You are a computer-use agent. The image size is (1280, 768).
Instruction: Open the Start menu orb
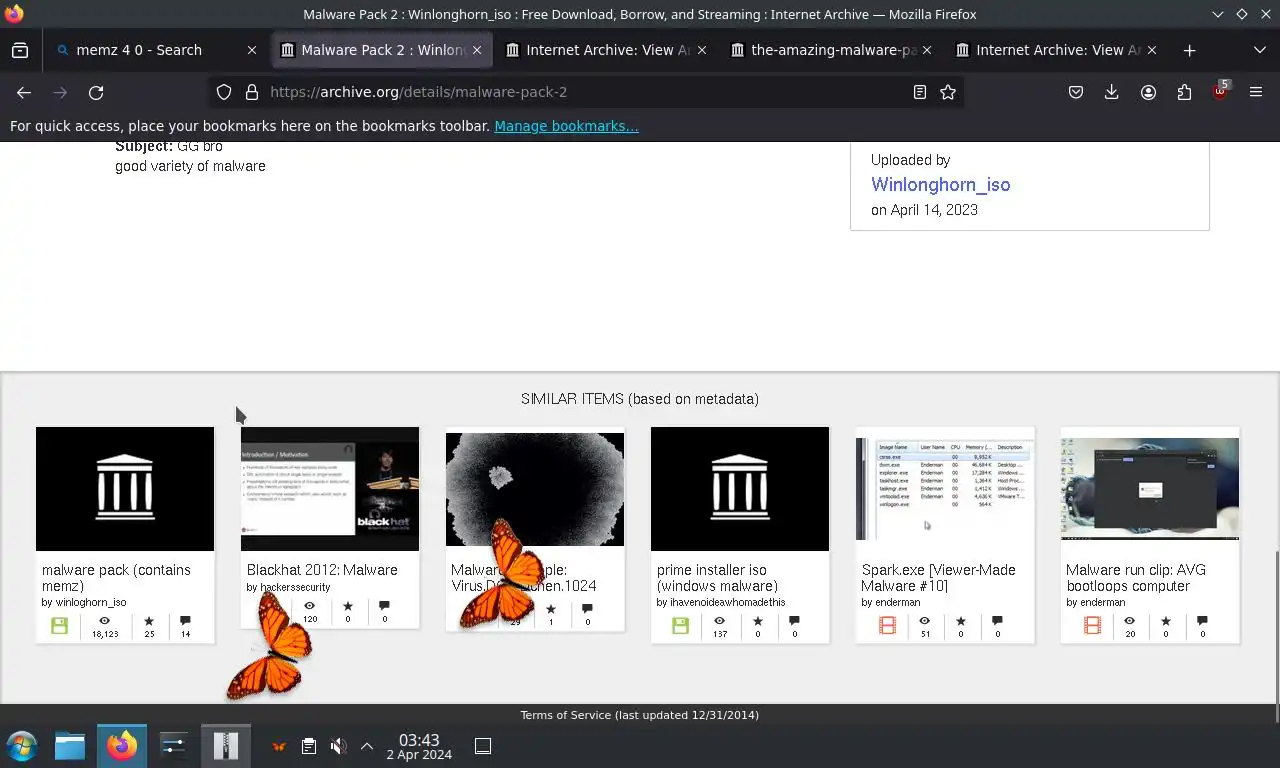pyautogui.click(x=21, y=746)
